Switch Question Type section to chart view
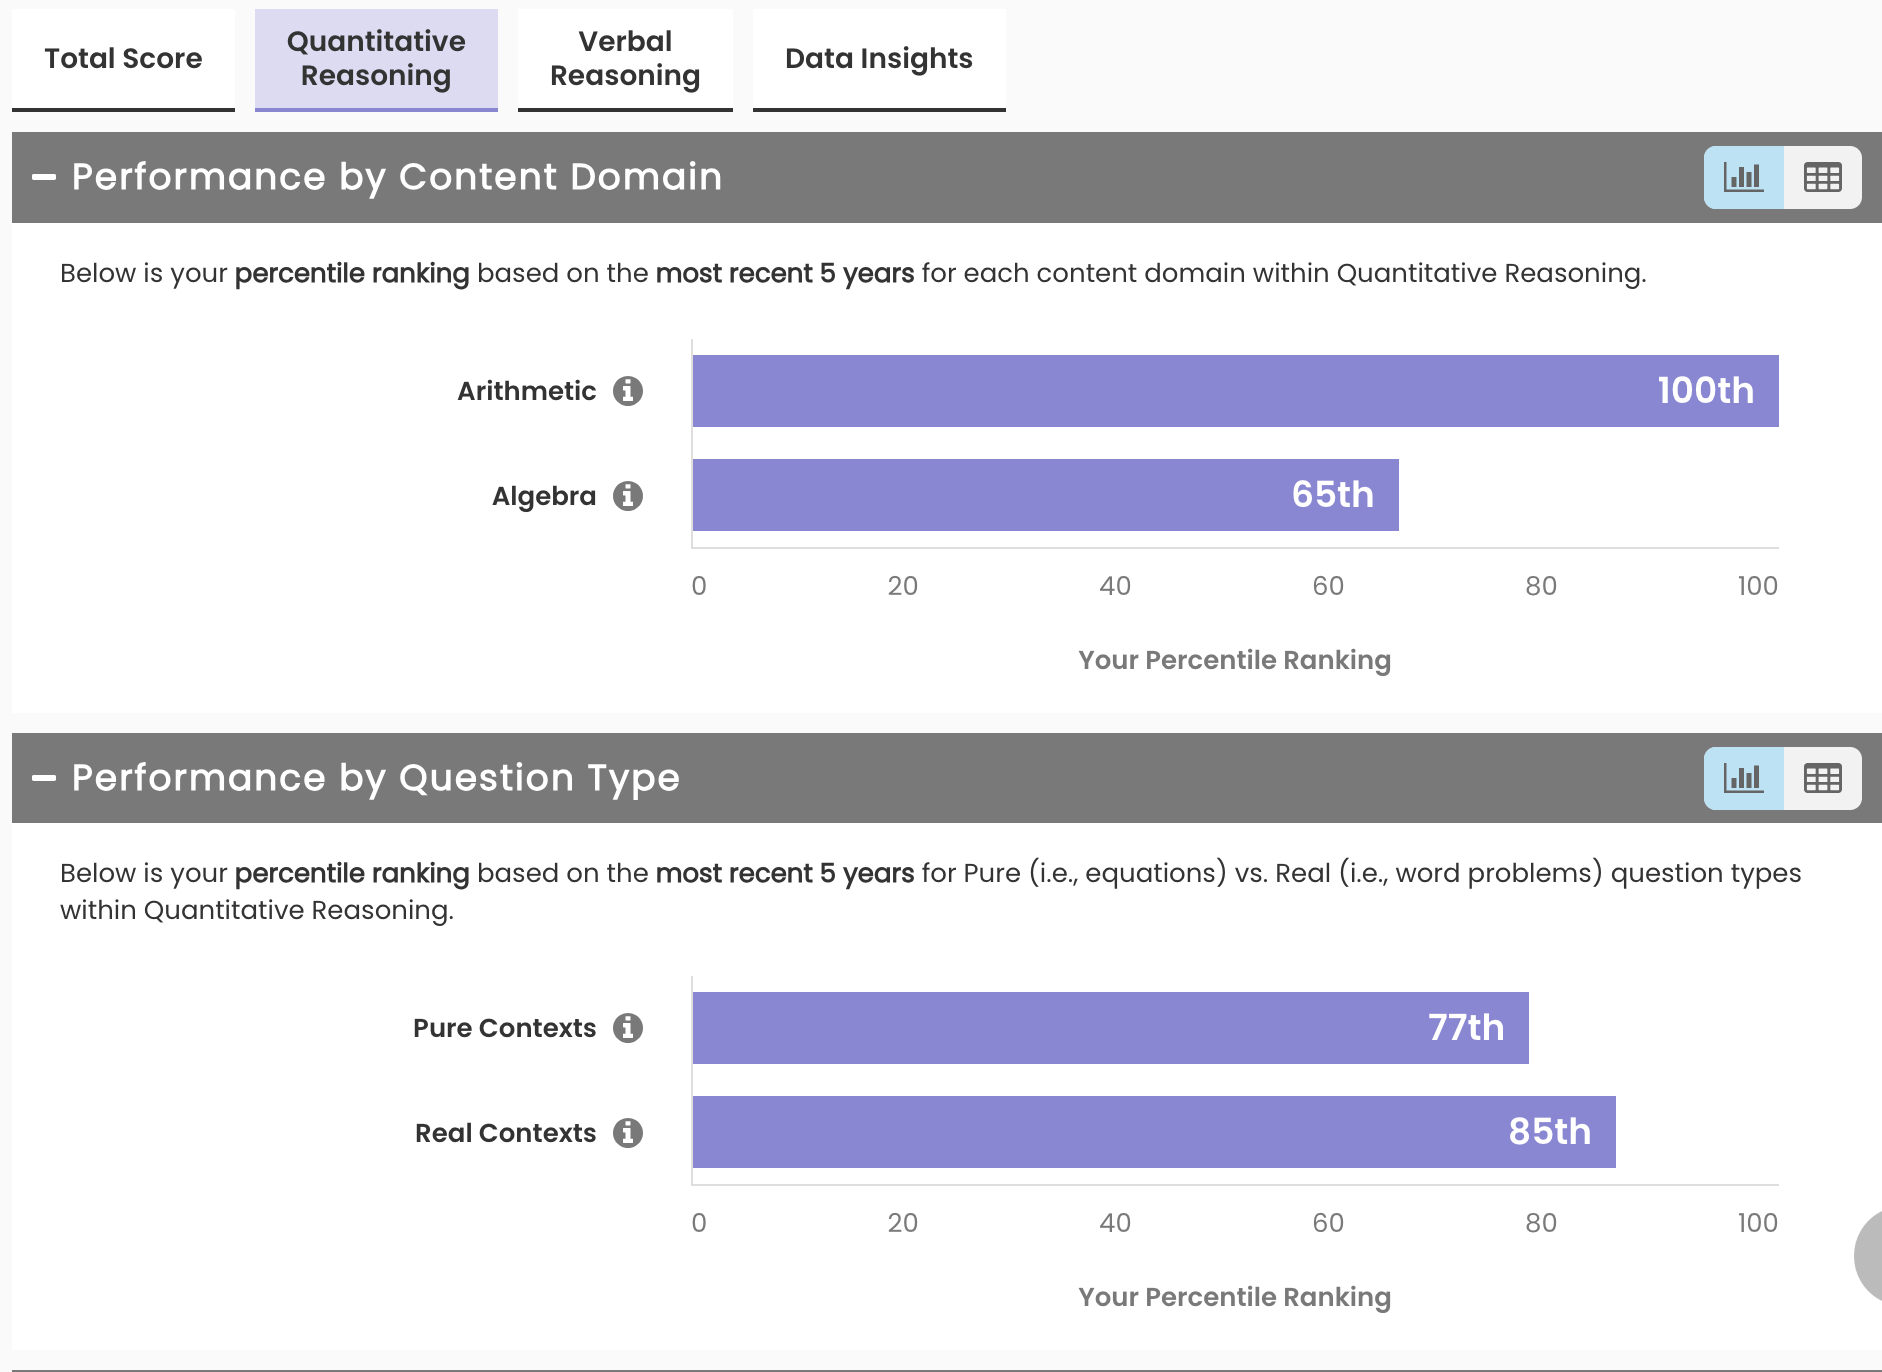Image resolution: width=1882 pixels, height=1372 pixels. [x=1743, y=778]
